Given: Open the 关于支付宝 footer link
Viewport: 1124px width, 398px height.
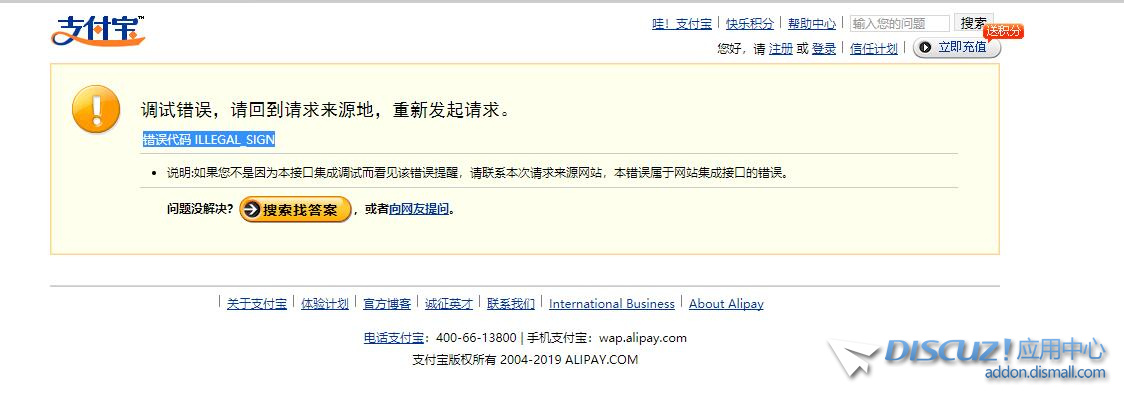Looking at the screenshot, I should point(257,304).
